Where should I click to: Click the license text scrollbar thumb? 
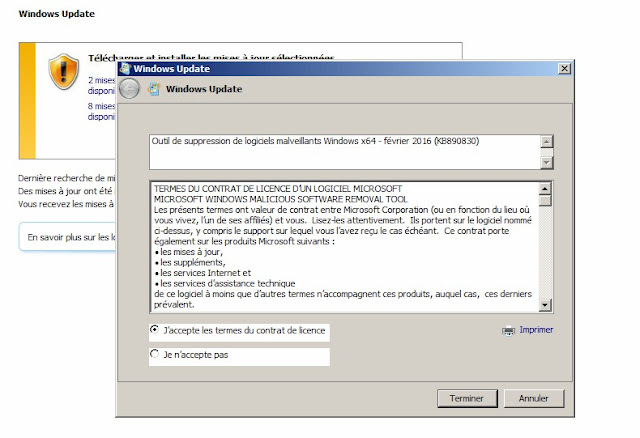point(545,201)
